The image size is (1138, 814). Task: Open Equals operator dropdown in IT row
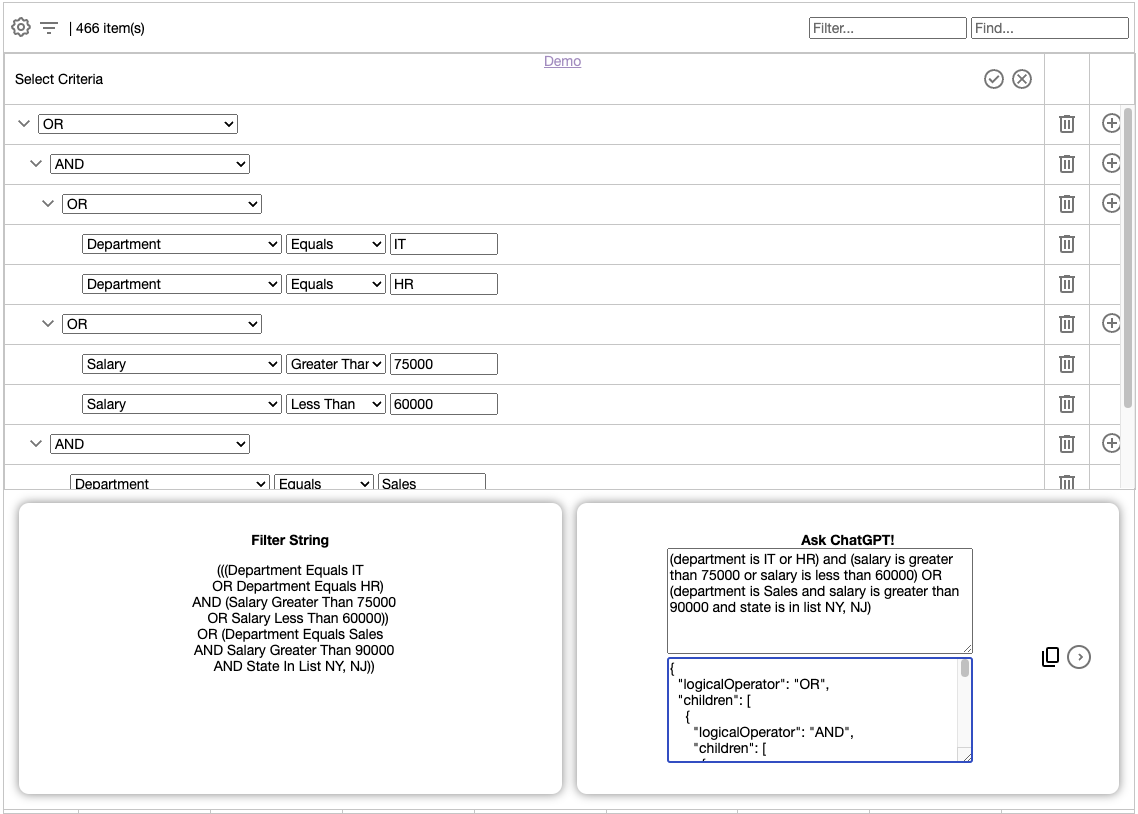(x=335, y=244)
